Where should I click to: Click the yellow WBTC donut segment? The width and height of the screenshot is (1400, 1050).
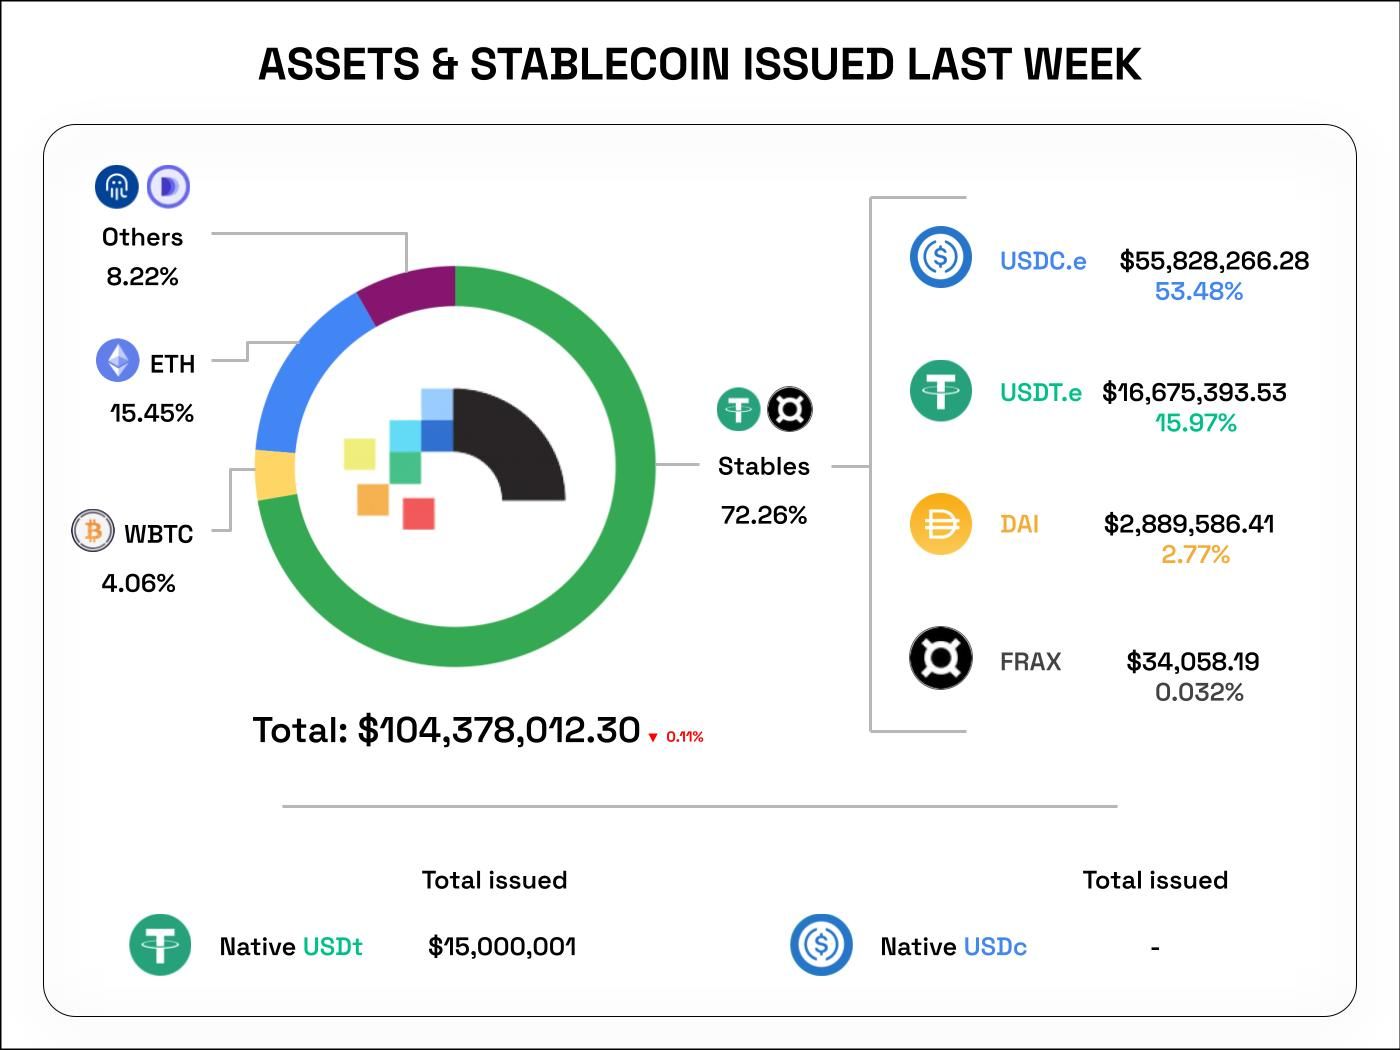(x=276, y=474)
